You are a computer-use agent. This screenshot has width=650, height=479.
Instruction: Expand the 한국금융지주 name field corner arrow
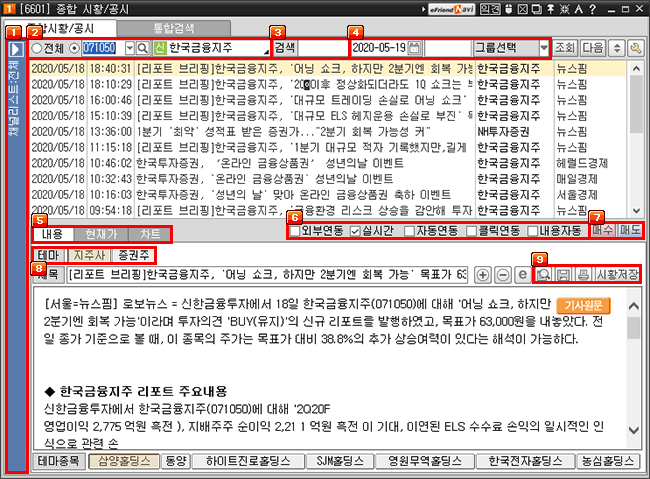coord(266,52)
